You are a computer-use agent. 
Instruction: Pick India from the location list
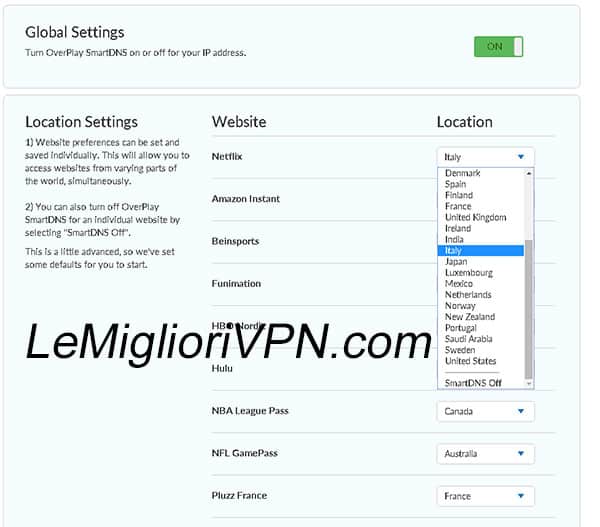[x=481, y=240]
